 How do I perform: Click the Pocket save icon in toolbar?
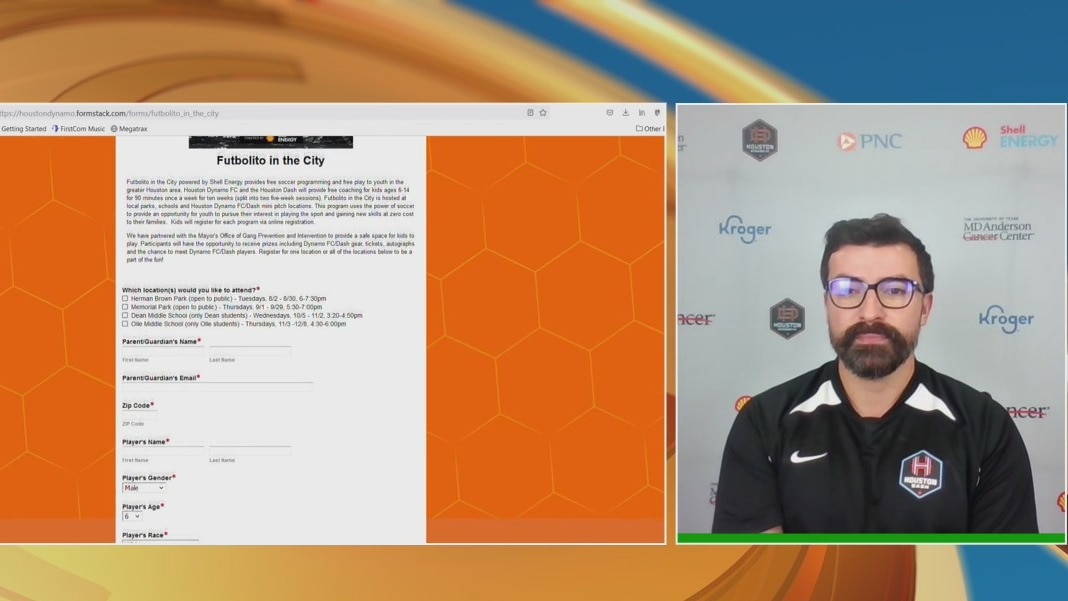(x=610, y=113)
